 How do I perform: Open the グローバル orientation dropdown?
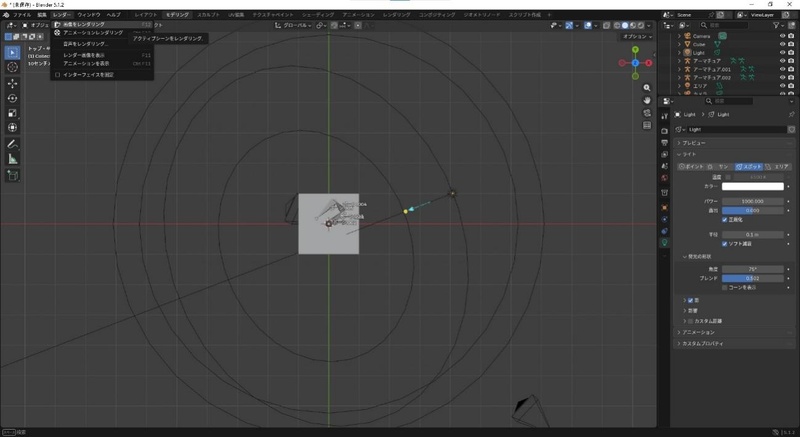[x=293, y=25]
